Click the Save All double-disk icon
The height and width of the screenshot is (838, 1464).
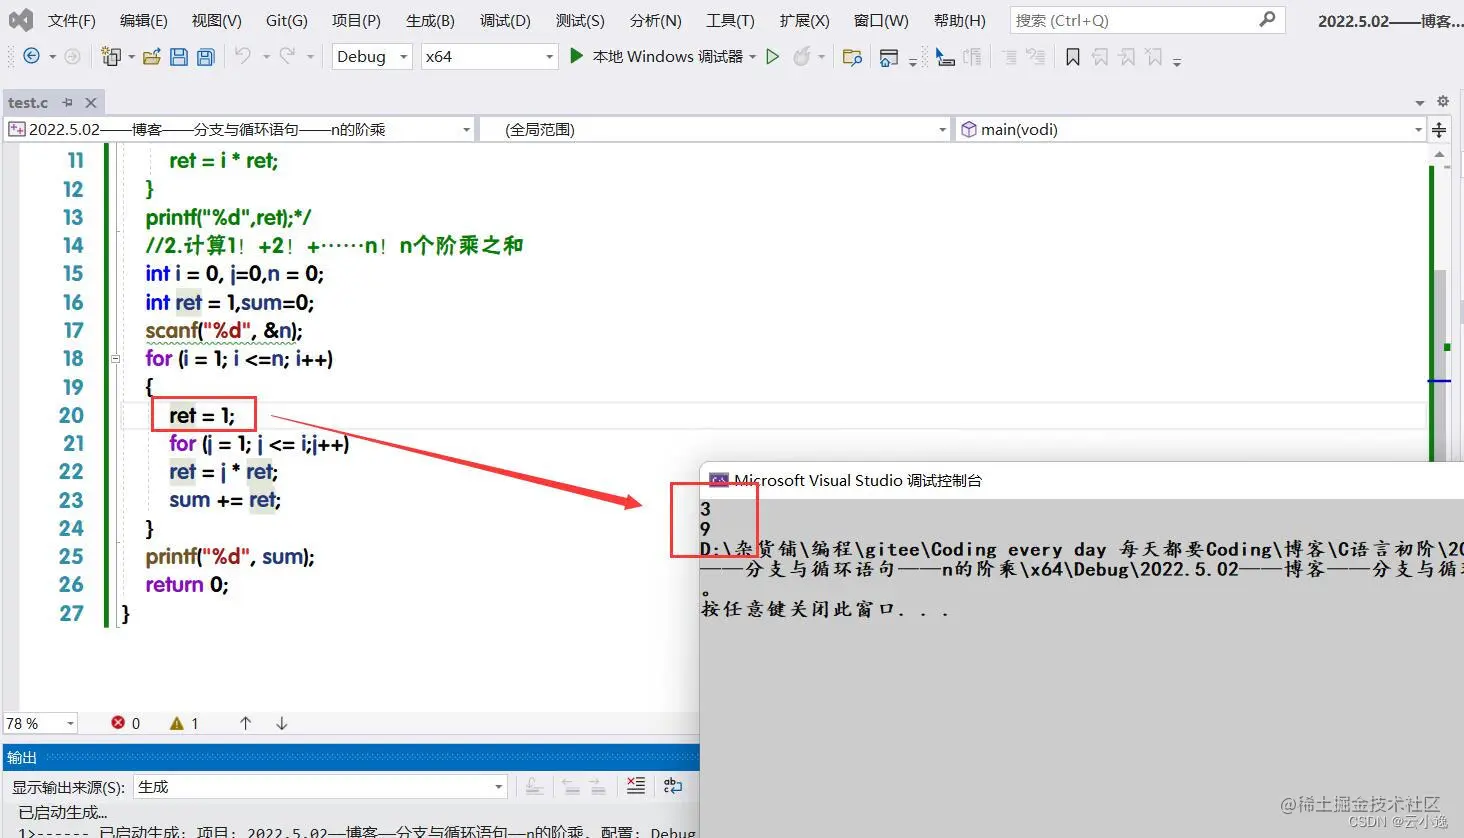point(205,57)
